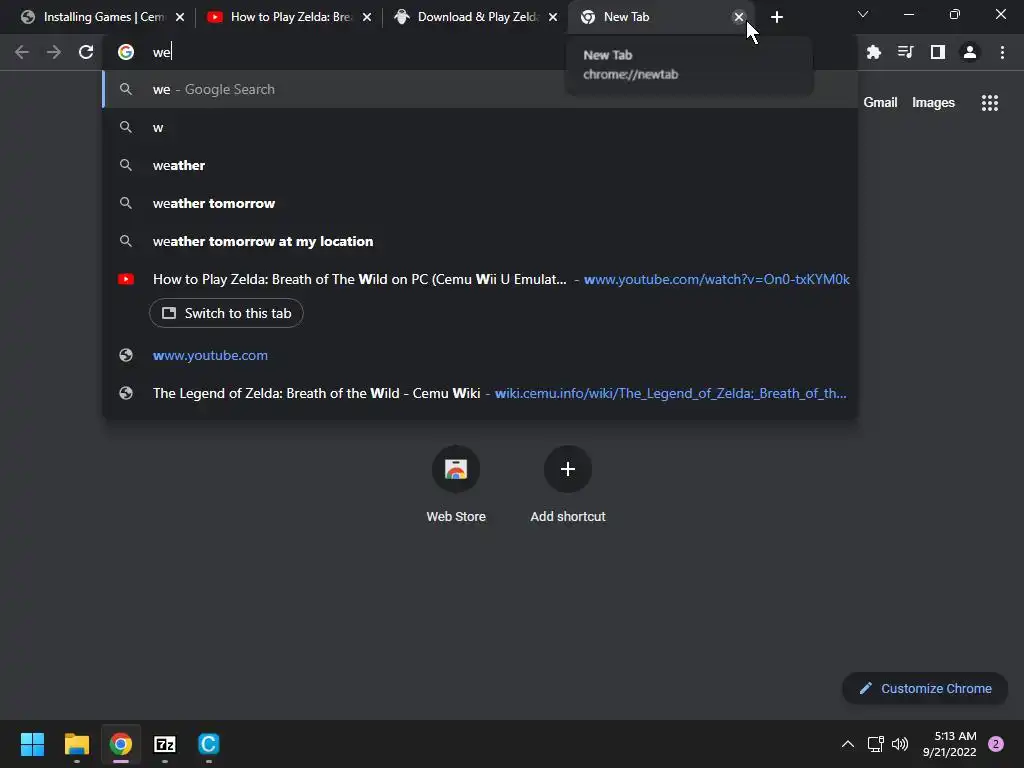Close the Download & Play Zelda tab
The height and width of the screenshot is (768, 1024).
pos(553,17)
